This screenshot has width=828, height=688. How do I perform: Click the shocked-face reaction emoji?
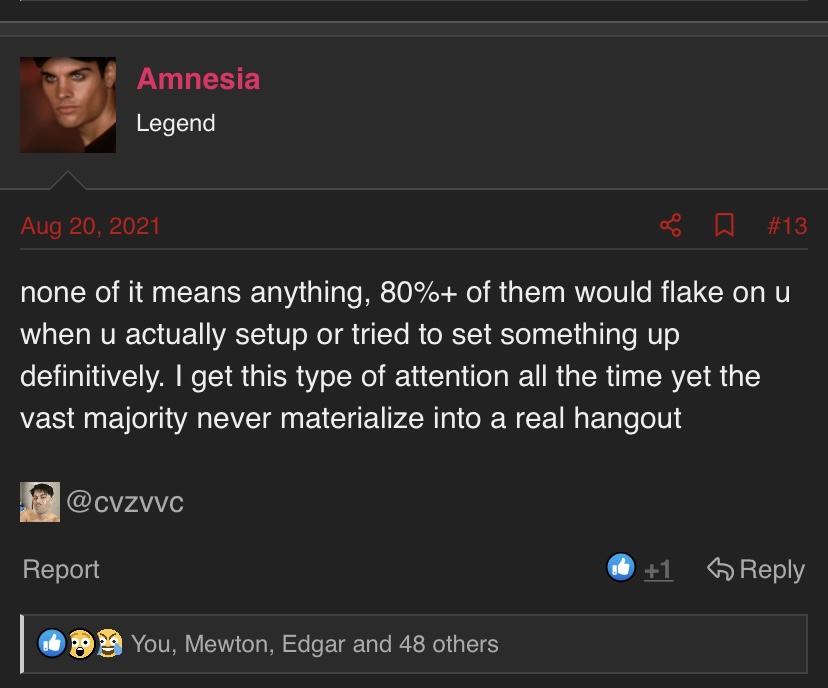click(x=80, y=643)
